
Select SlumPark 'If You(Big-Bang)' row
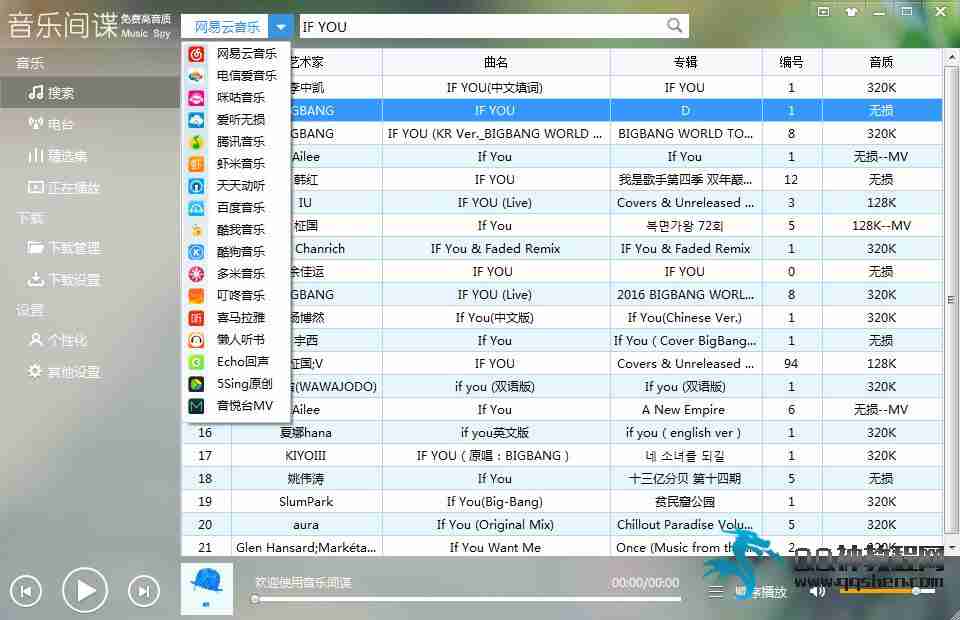(561, 502)
